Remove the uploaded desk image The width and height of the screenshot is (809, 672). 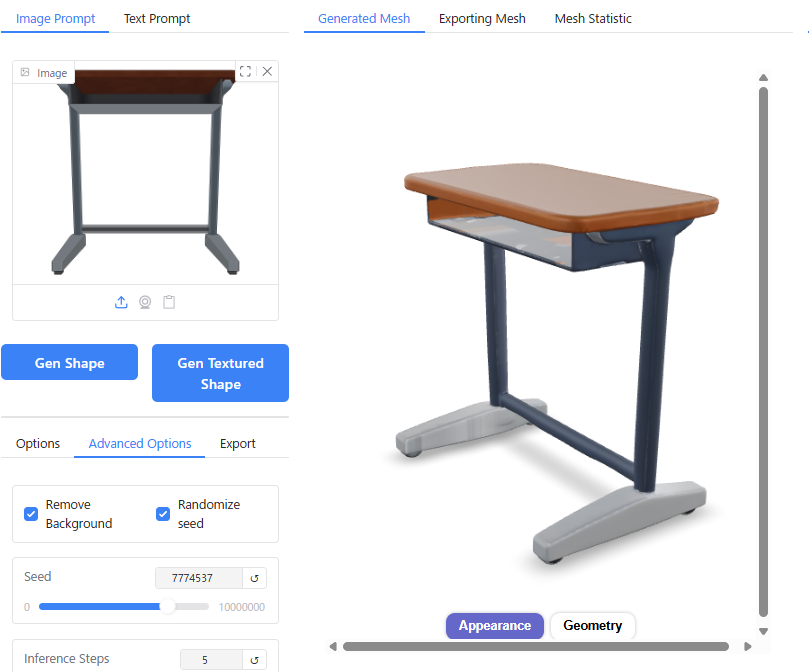267,71
